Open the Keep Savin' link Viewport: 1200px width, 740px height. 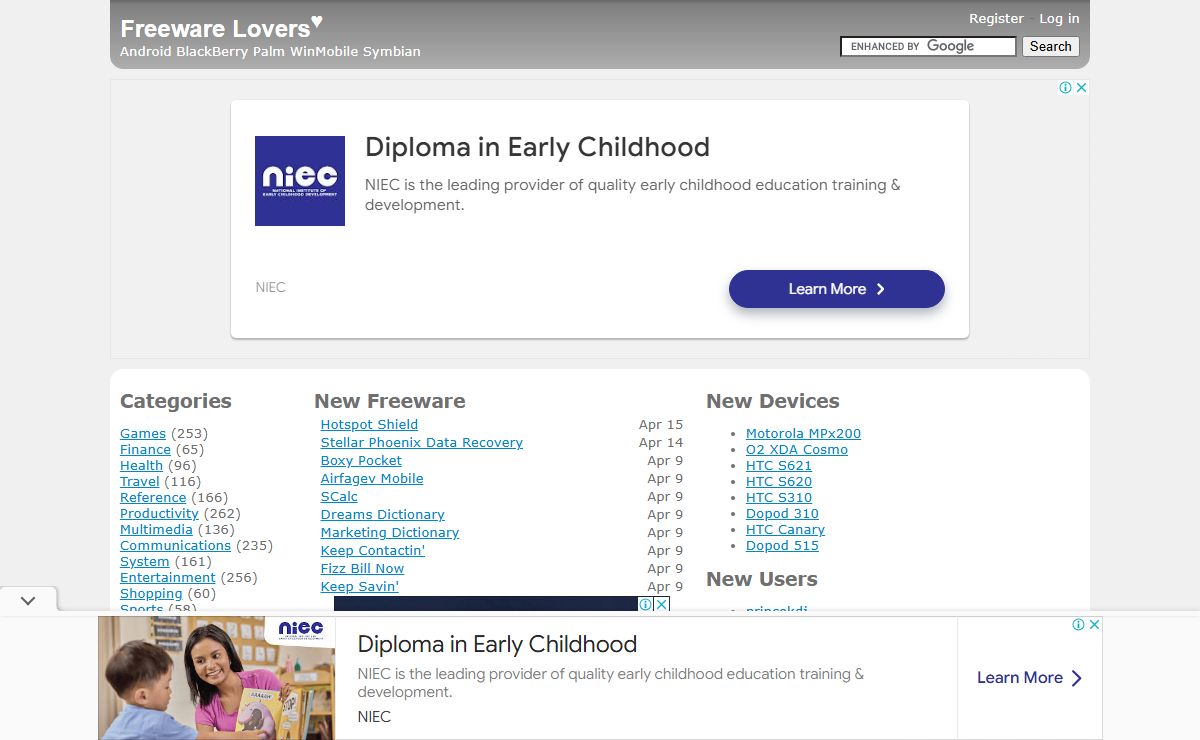click(359, 586)
